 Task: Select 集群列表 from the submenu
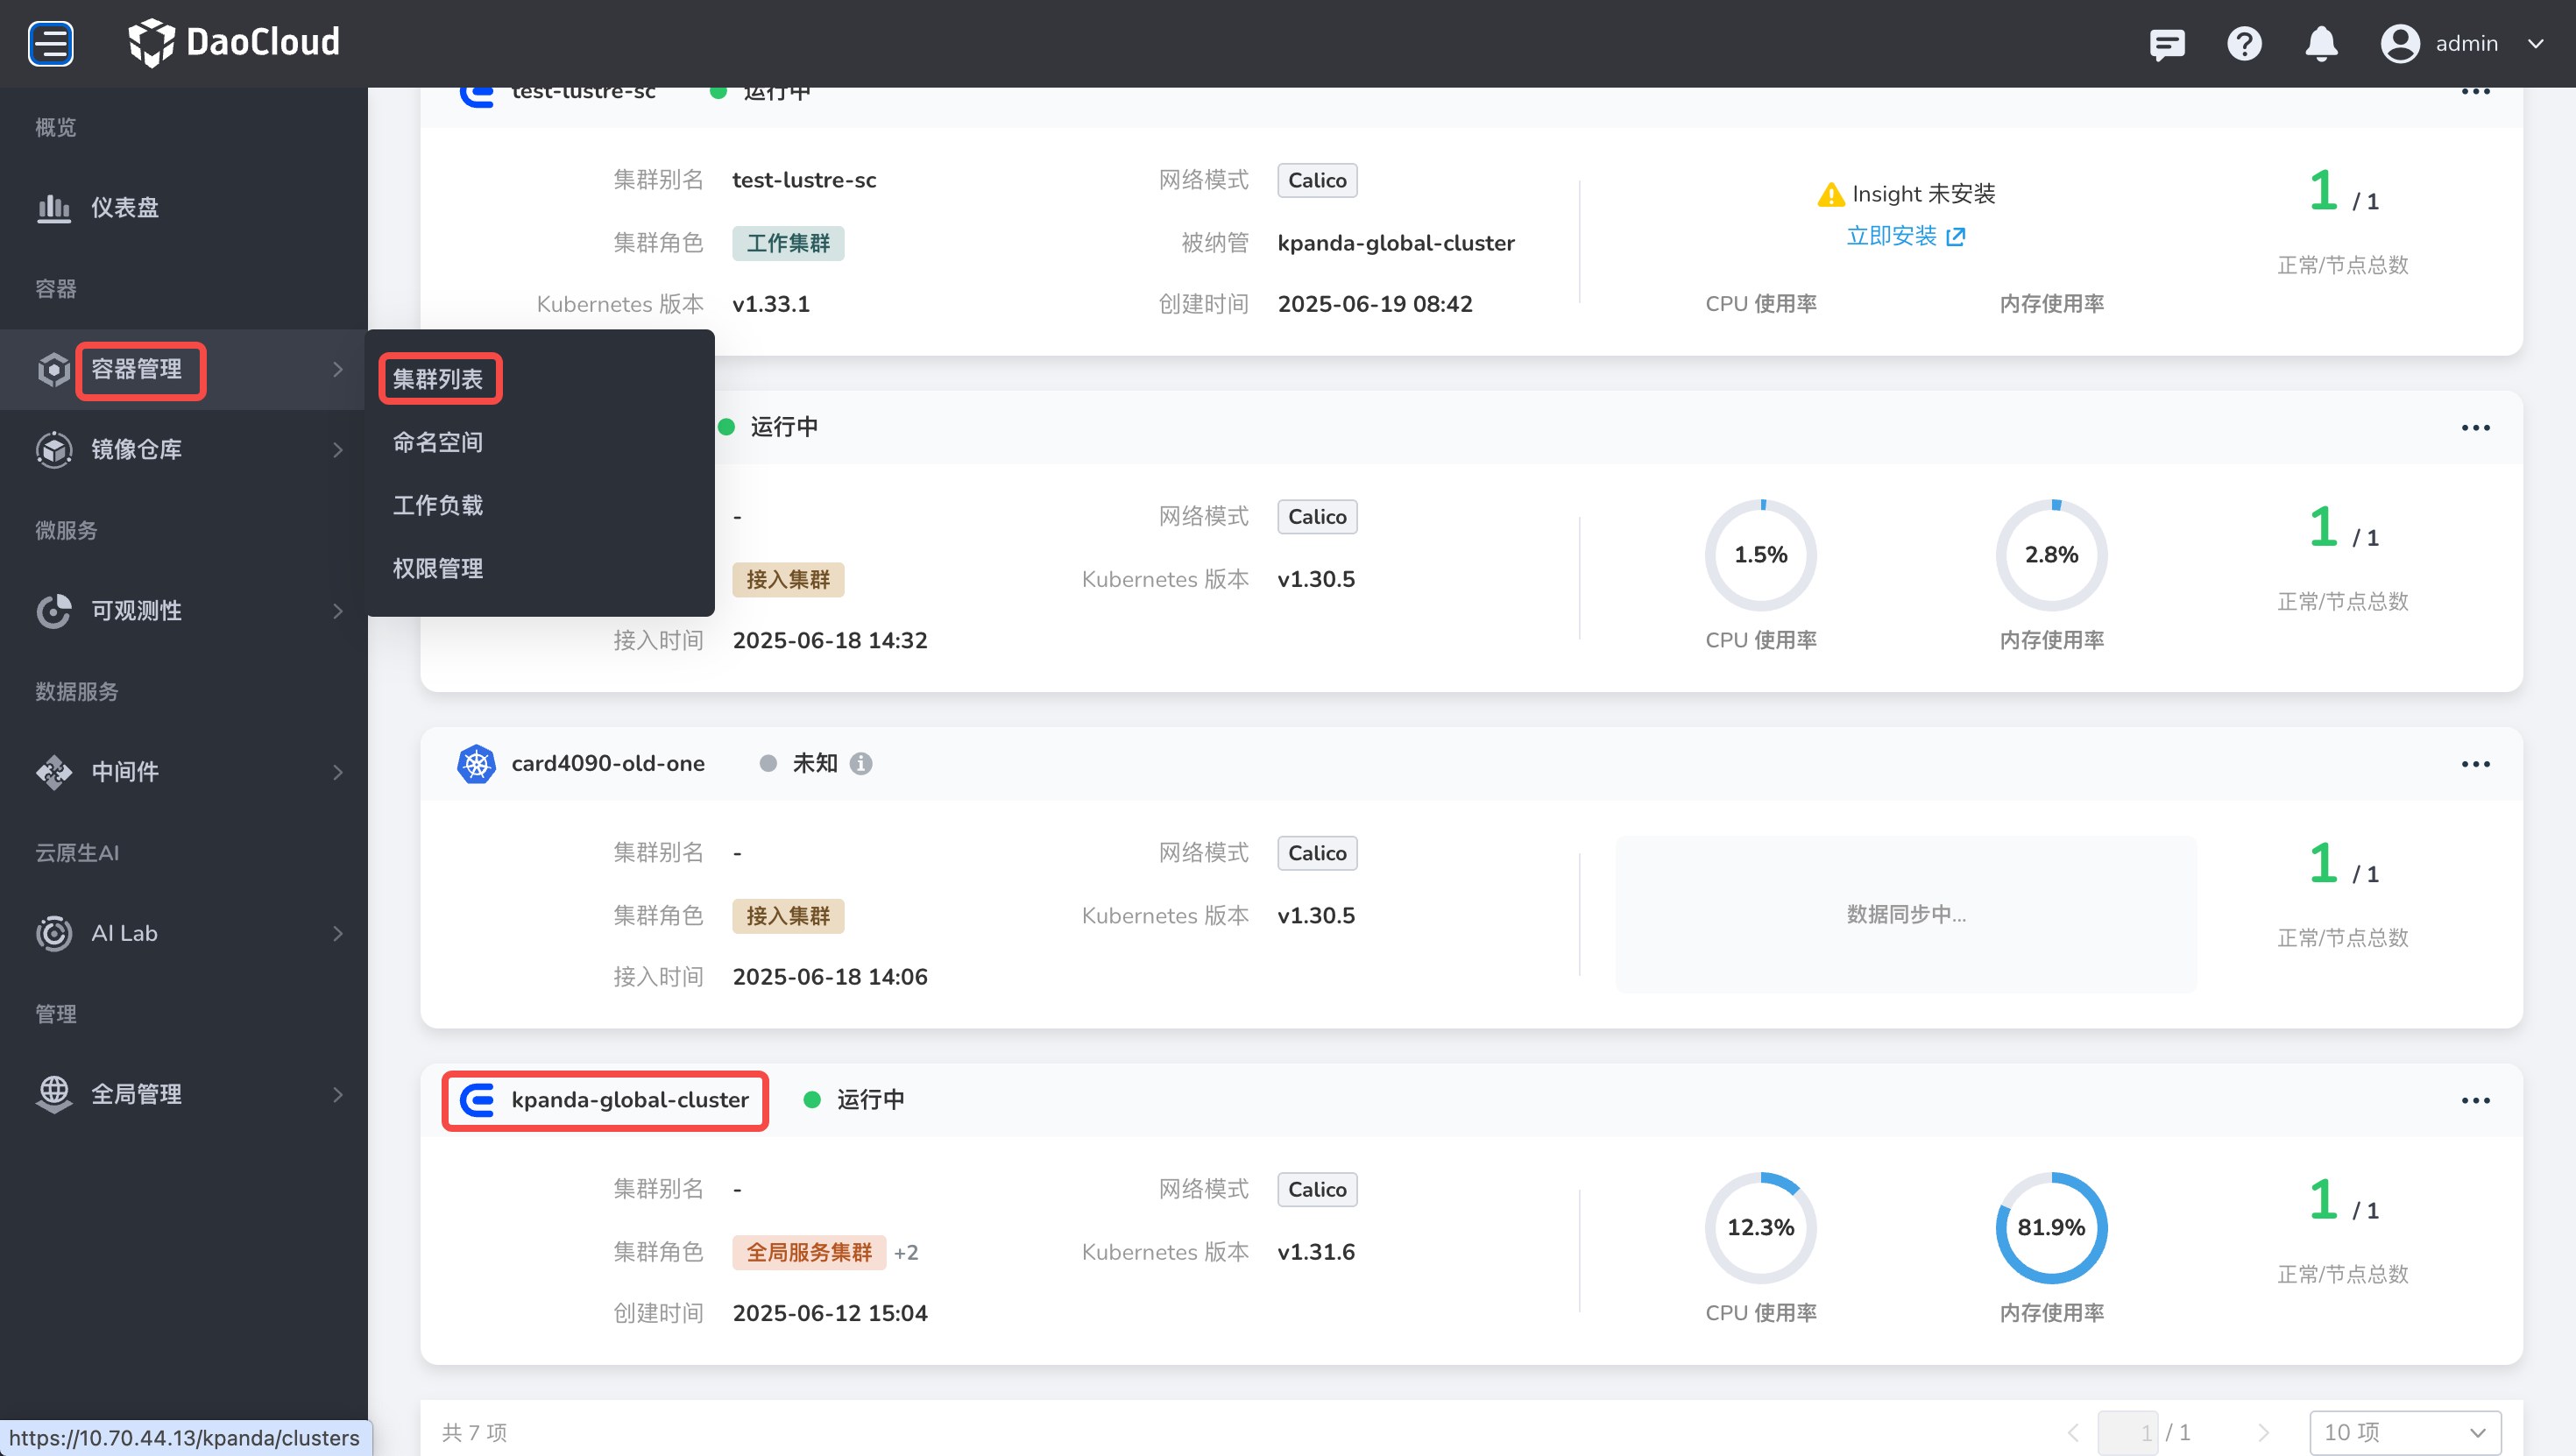pos(440,378)
